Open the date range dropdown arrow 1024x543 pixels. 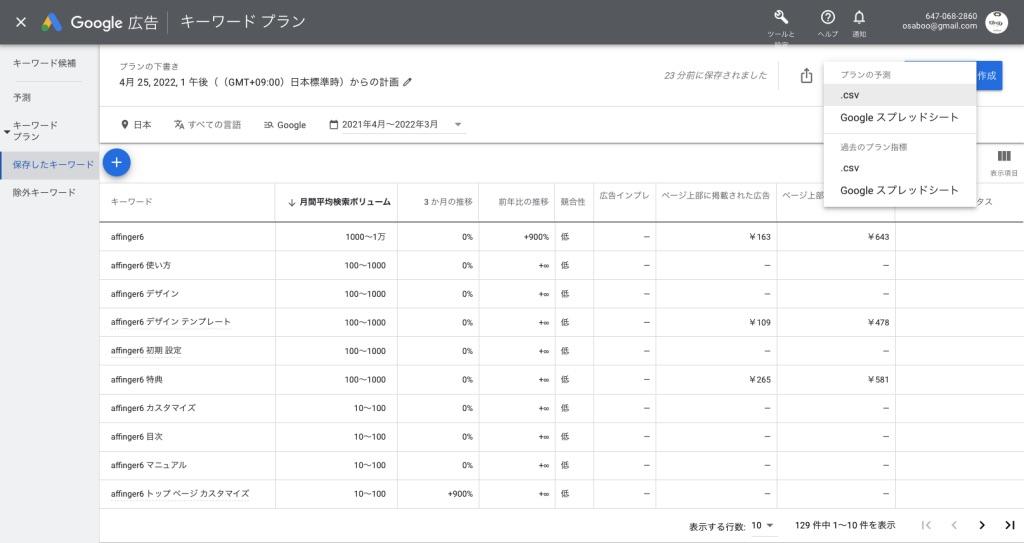pyautogui.click(x=458, y=125)
